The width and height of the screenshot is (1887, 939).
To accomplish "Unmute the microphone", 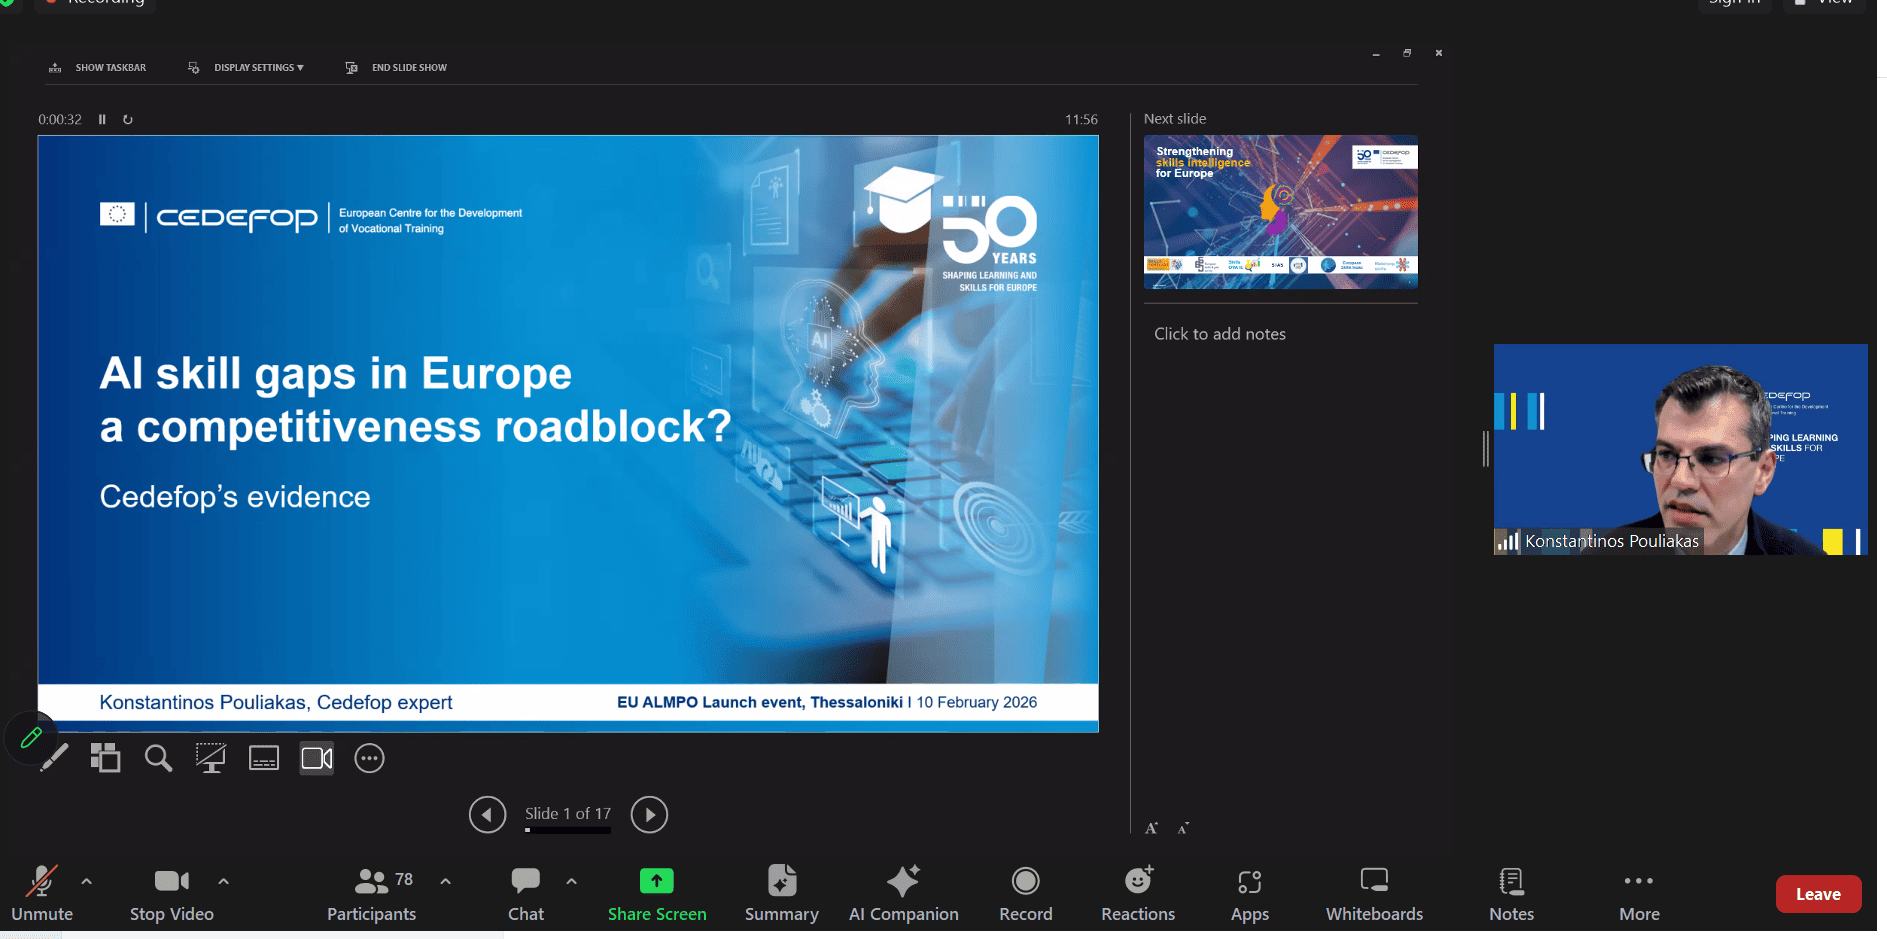I will coord(42,893).
